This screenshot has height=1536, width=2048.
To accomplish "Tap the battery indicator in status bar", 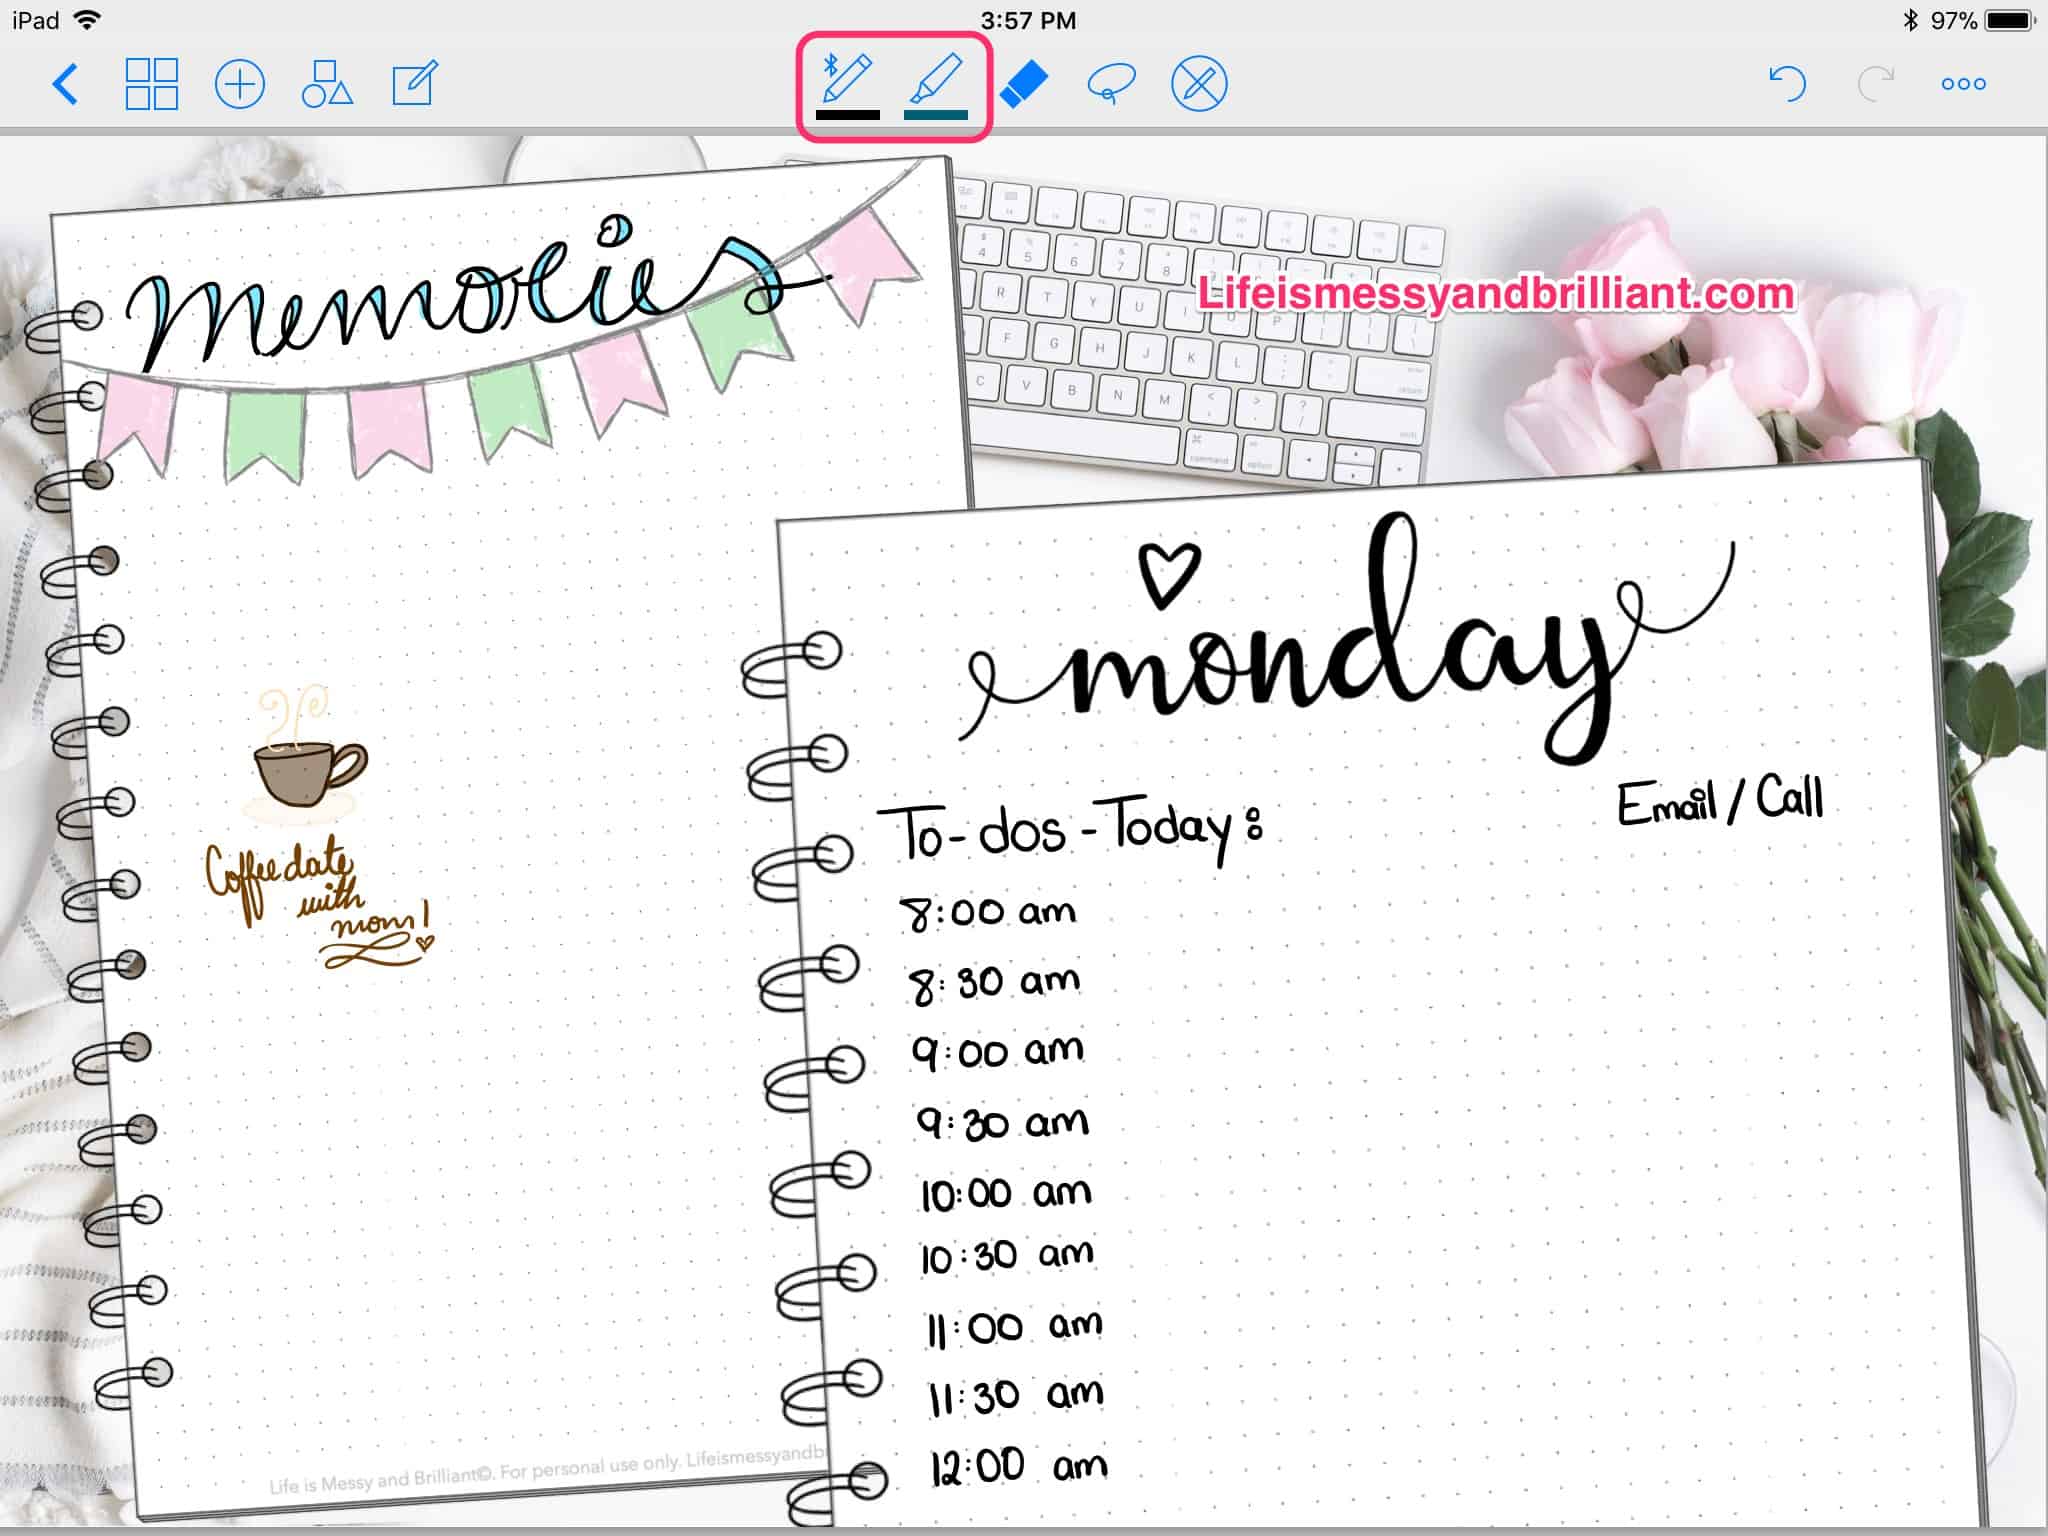I will pos(2010,20).
